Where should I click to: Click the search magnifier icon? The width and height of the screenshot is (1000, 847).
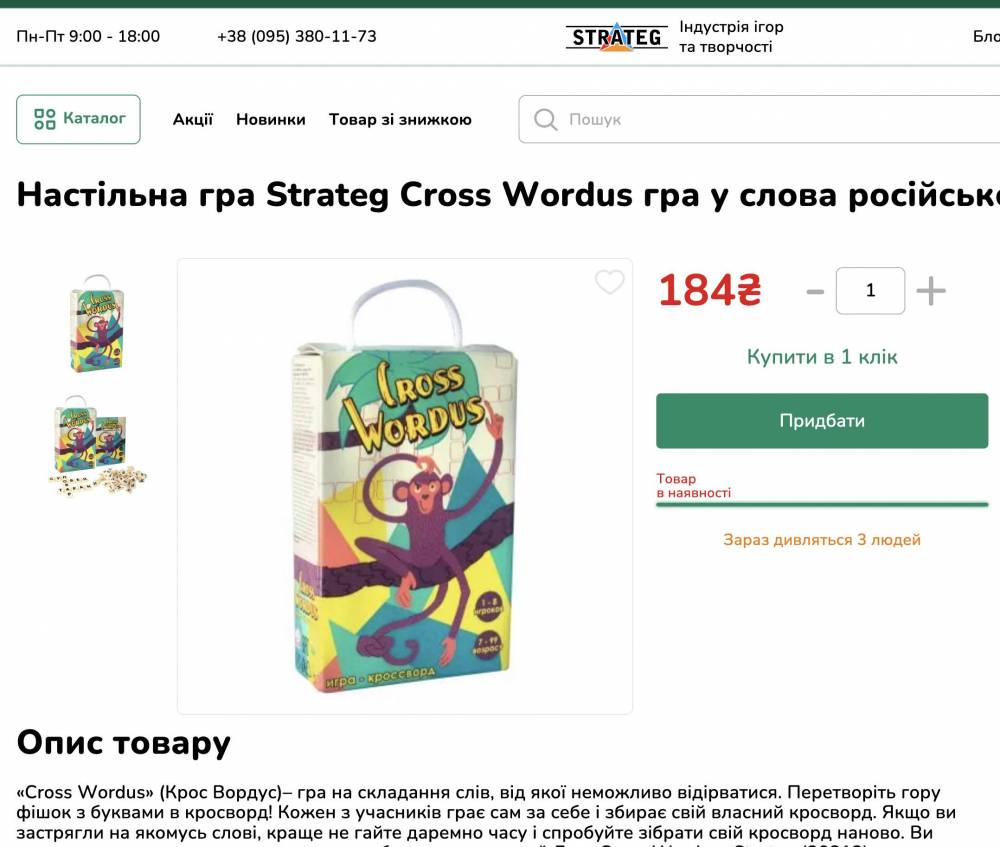(545, 119)
